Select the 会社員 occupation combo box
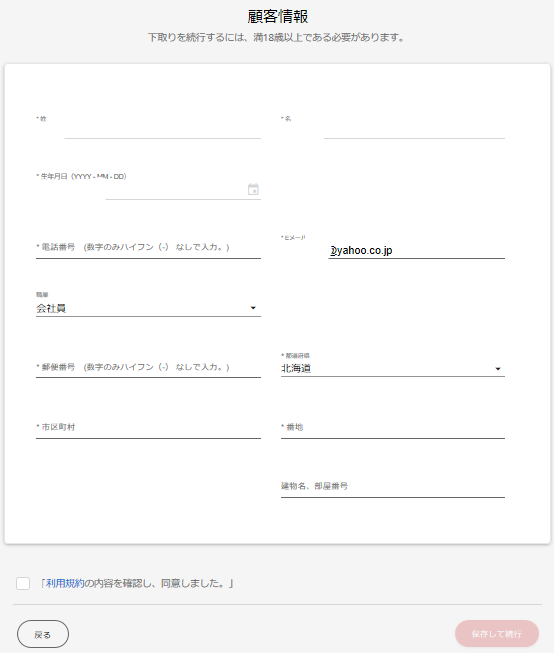The width and height of the screenshot is (554, 653). [x=148, y=309]
